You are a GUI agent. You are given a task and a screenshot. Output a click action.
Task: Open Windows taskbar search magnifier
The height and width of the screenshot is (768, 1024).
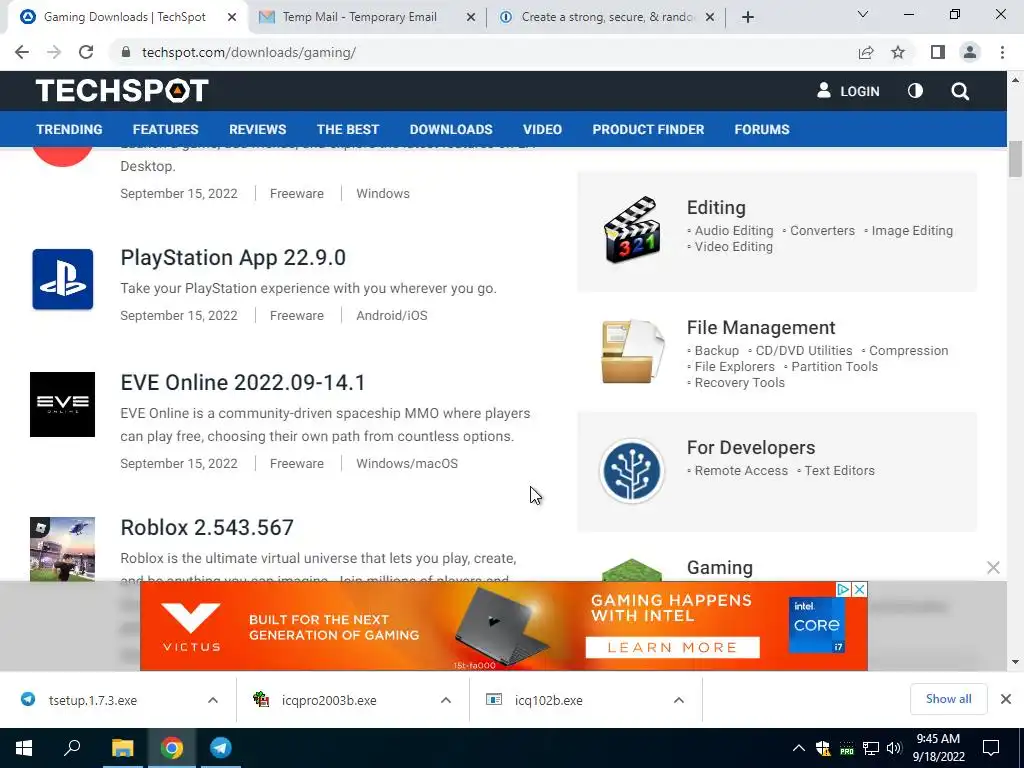click(x=72, y=747)
